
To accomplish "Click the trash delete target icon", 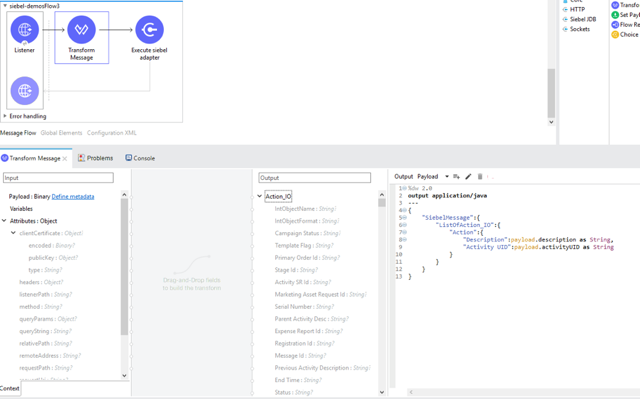I will click(x=480, y=177).
